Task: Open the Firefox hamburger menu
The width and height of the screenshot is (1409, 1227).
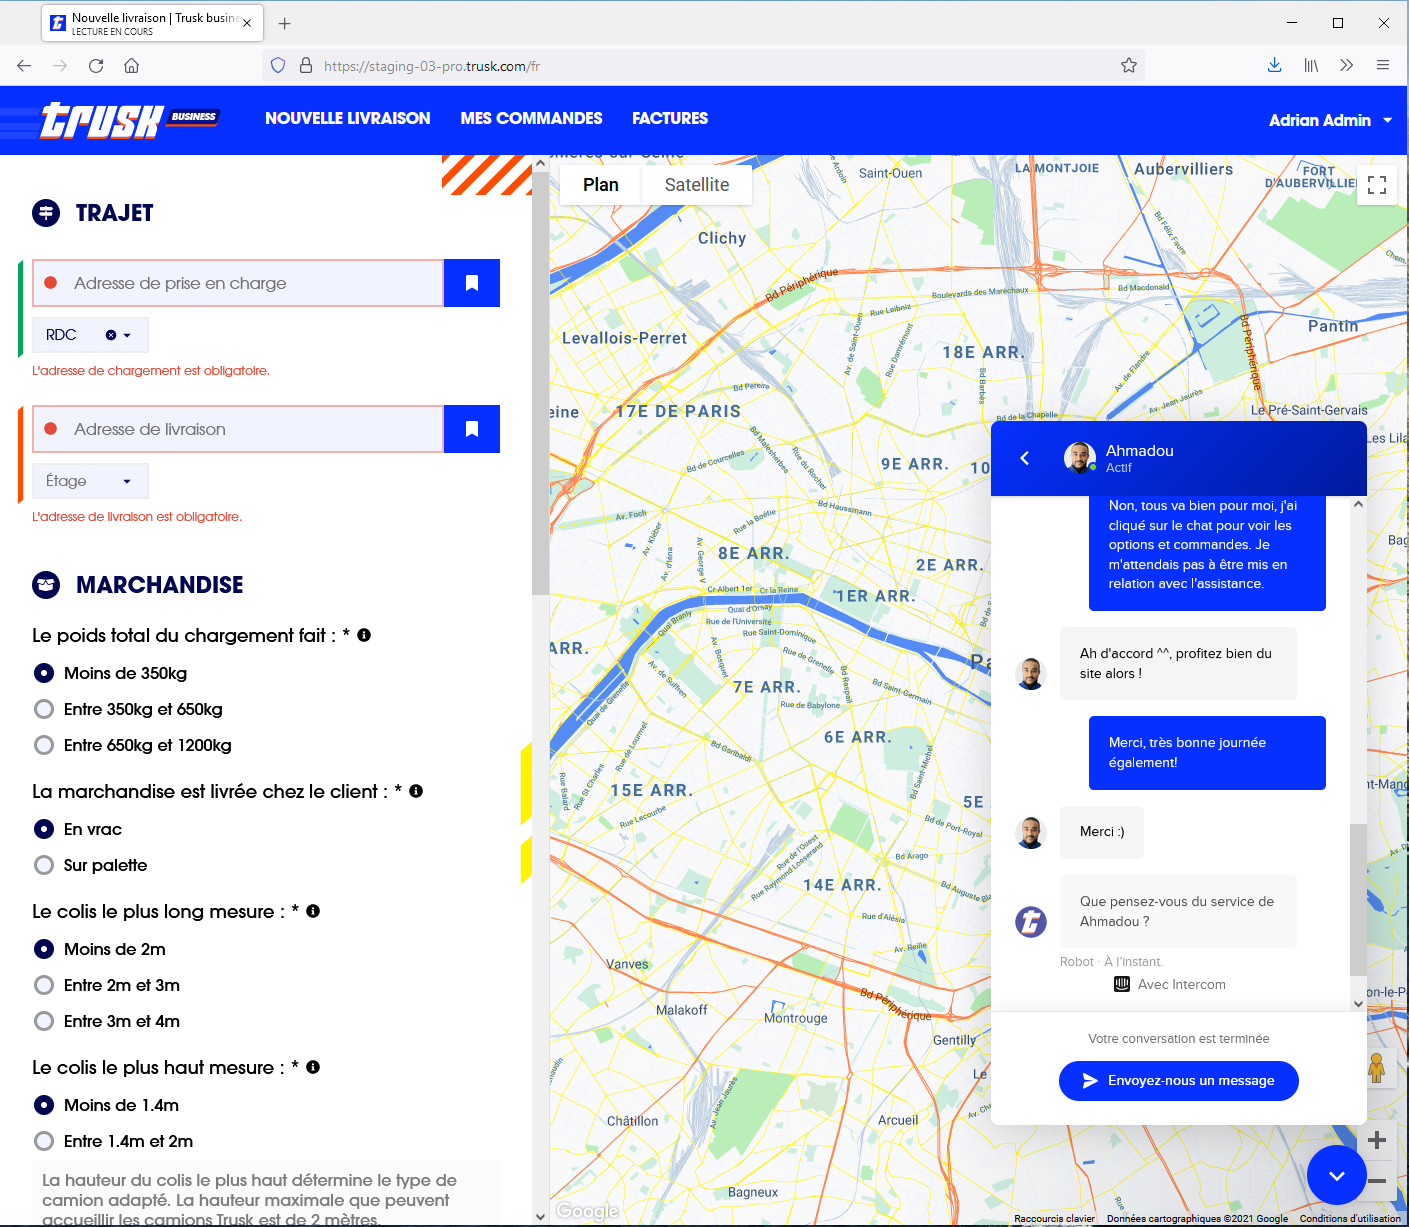Action: 1383,66
